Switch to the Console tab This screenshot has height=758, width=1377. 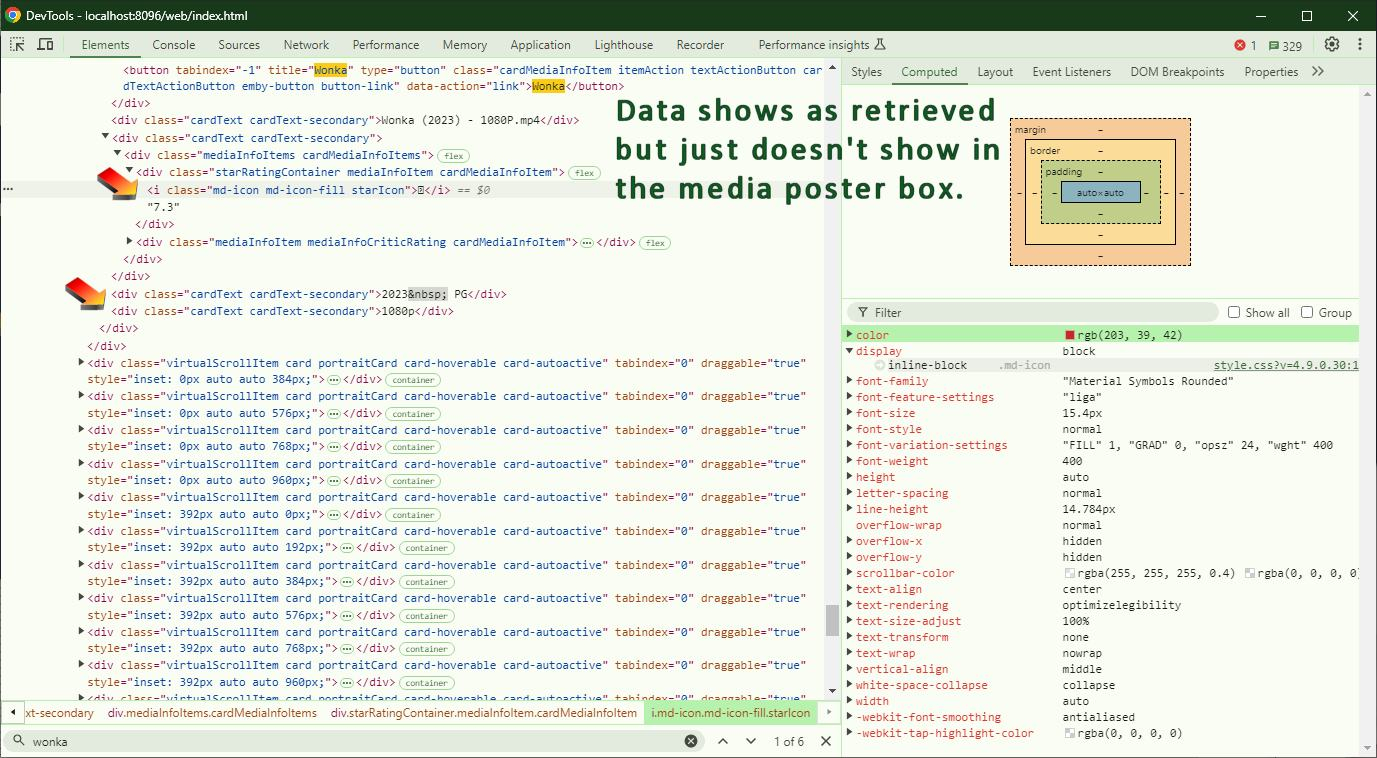point(174,44)
